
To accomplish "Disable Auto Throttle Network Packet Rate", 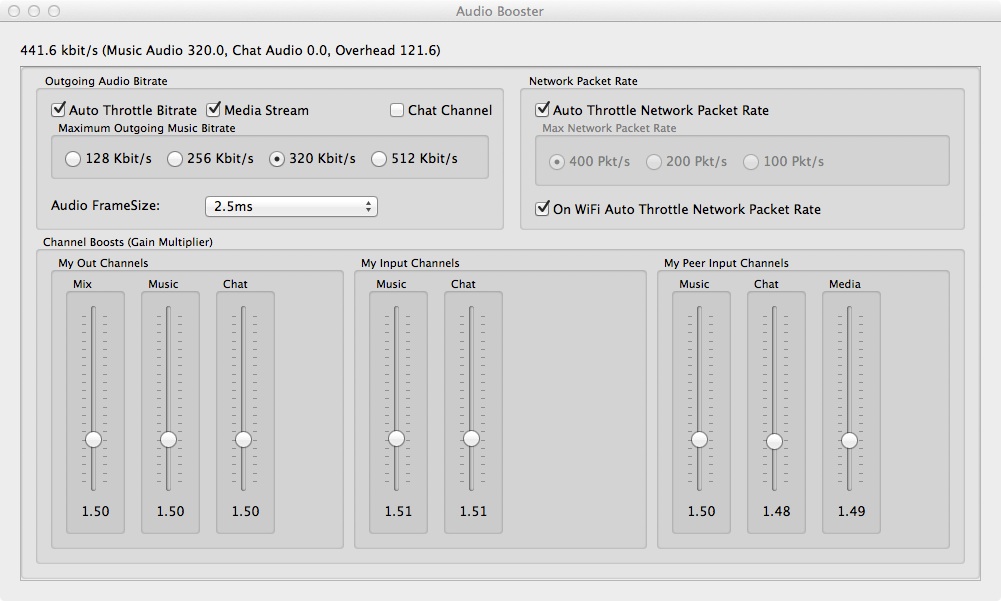I will (x=543, y=110).
